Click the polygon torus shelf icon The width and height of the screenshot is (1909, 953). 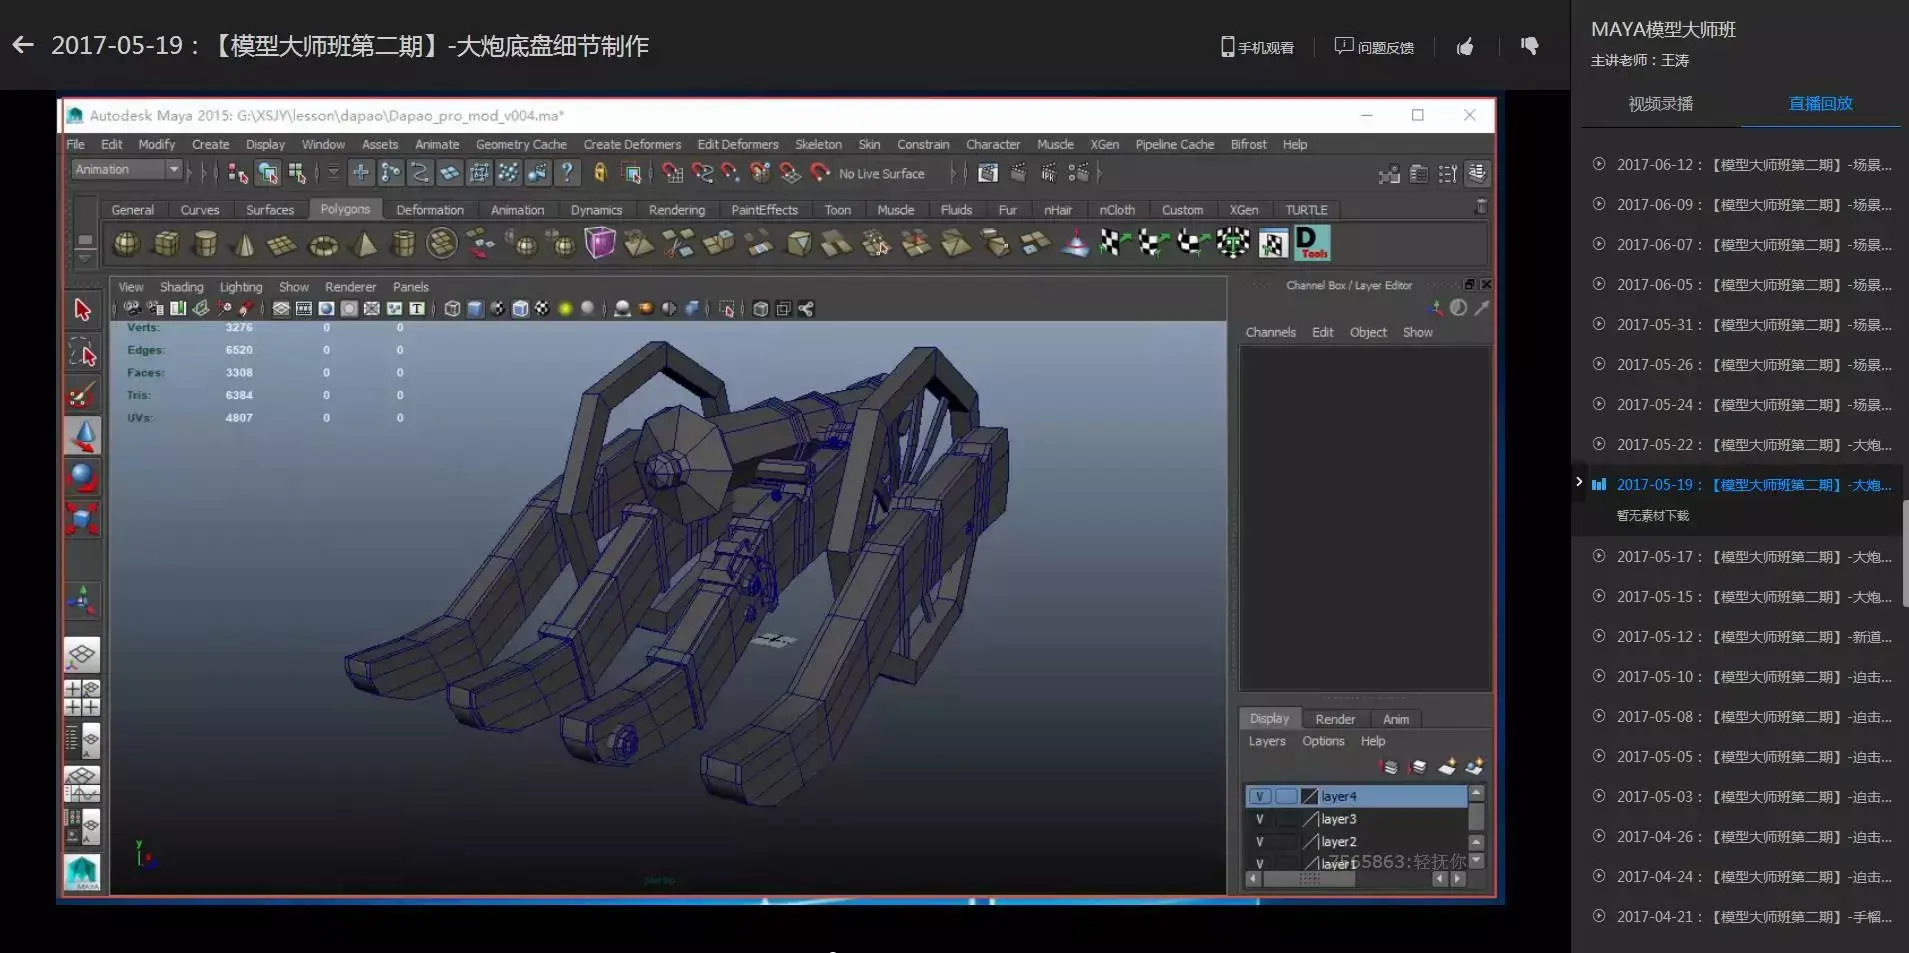tap(323, 244)
